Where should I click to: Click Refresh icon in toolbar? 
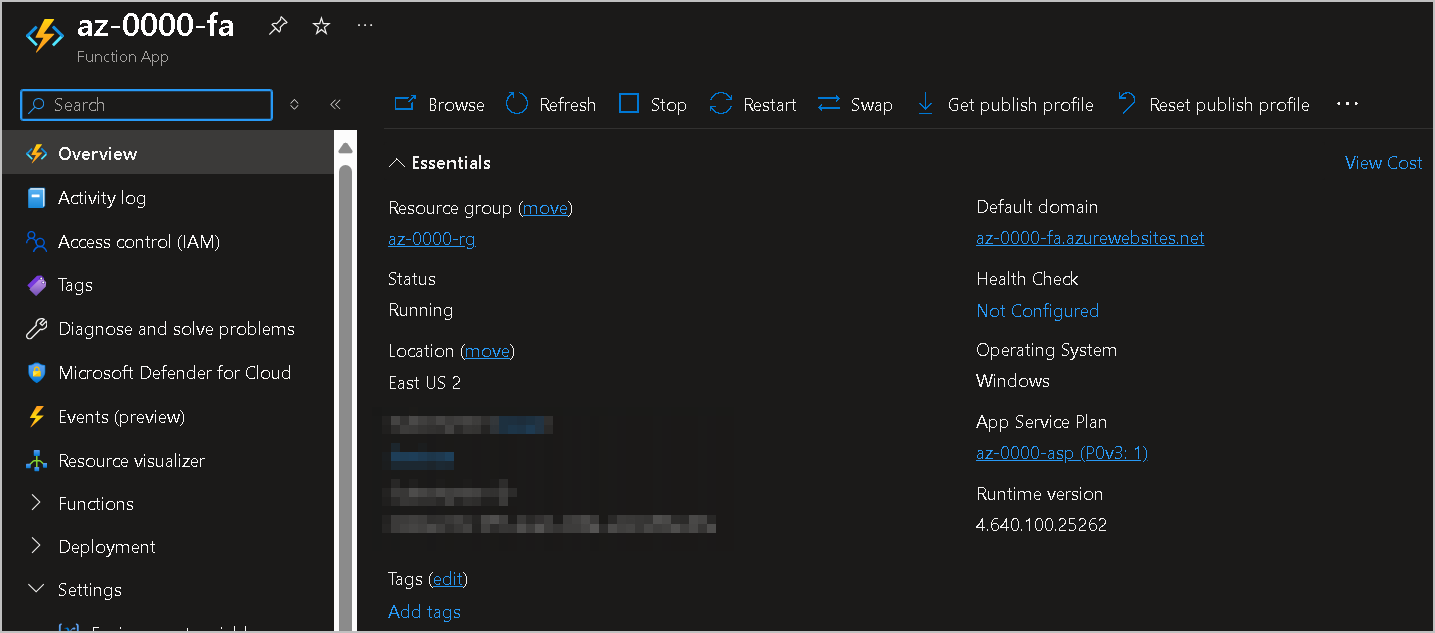click(x=516, y=104)
